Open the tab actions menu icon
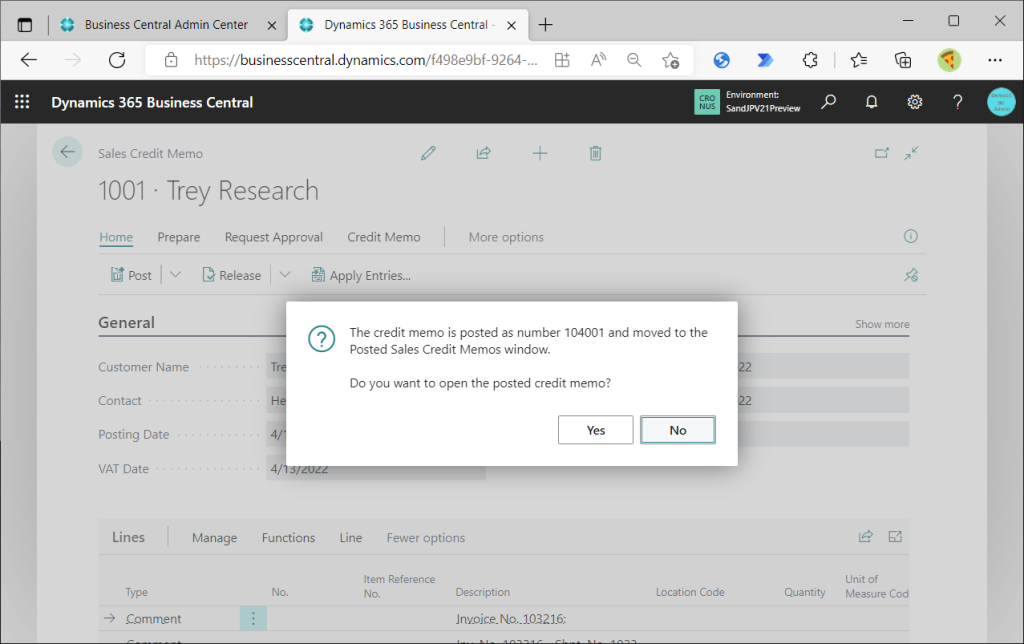Viewport: 1024px width, 644px height. [25, 25]
